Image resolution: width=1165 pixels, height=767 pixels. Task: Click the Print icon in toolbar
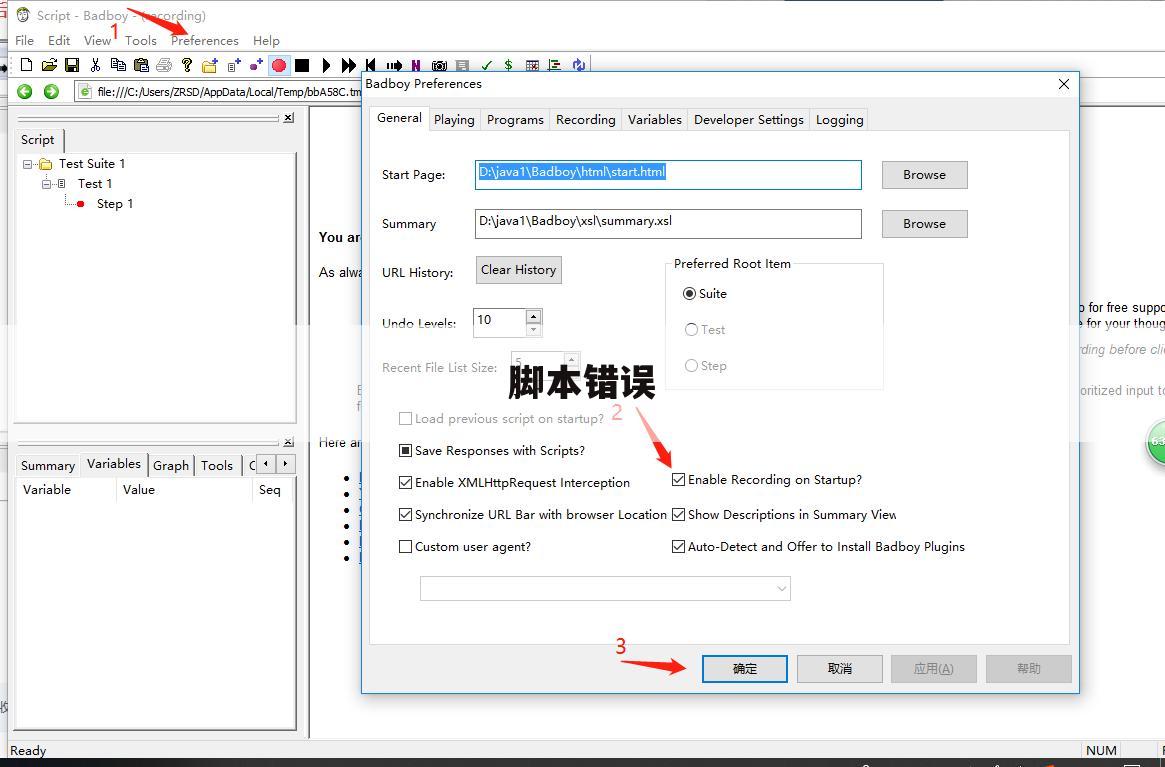164,65
